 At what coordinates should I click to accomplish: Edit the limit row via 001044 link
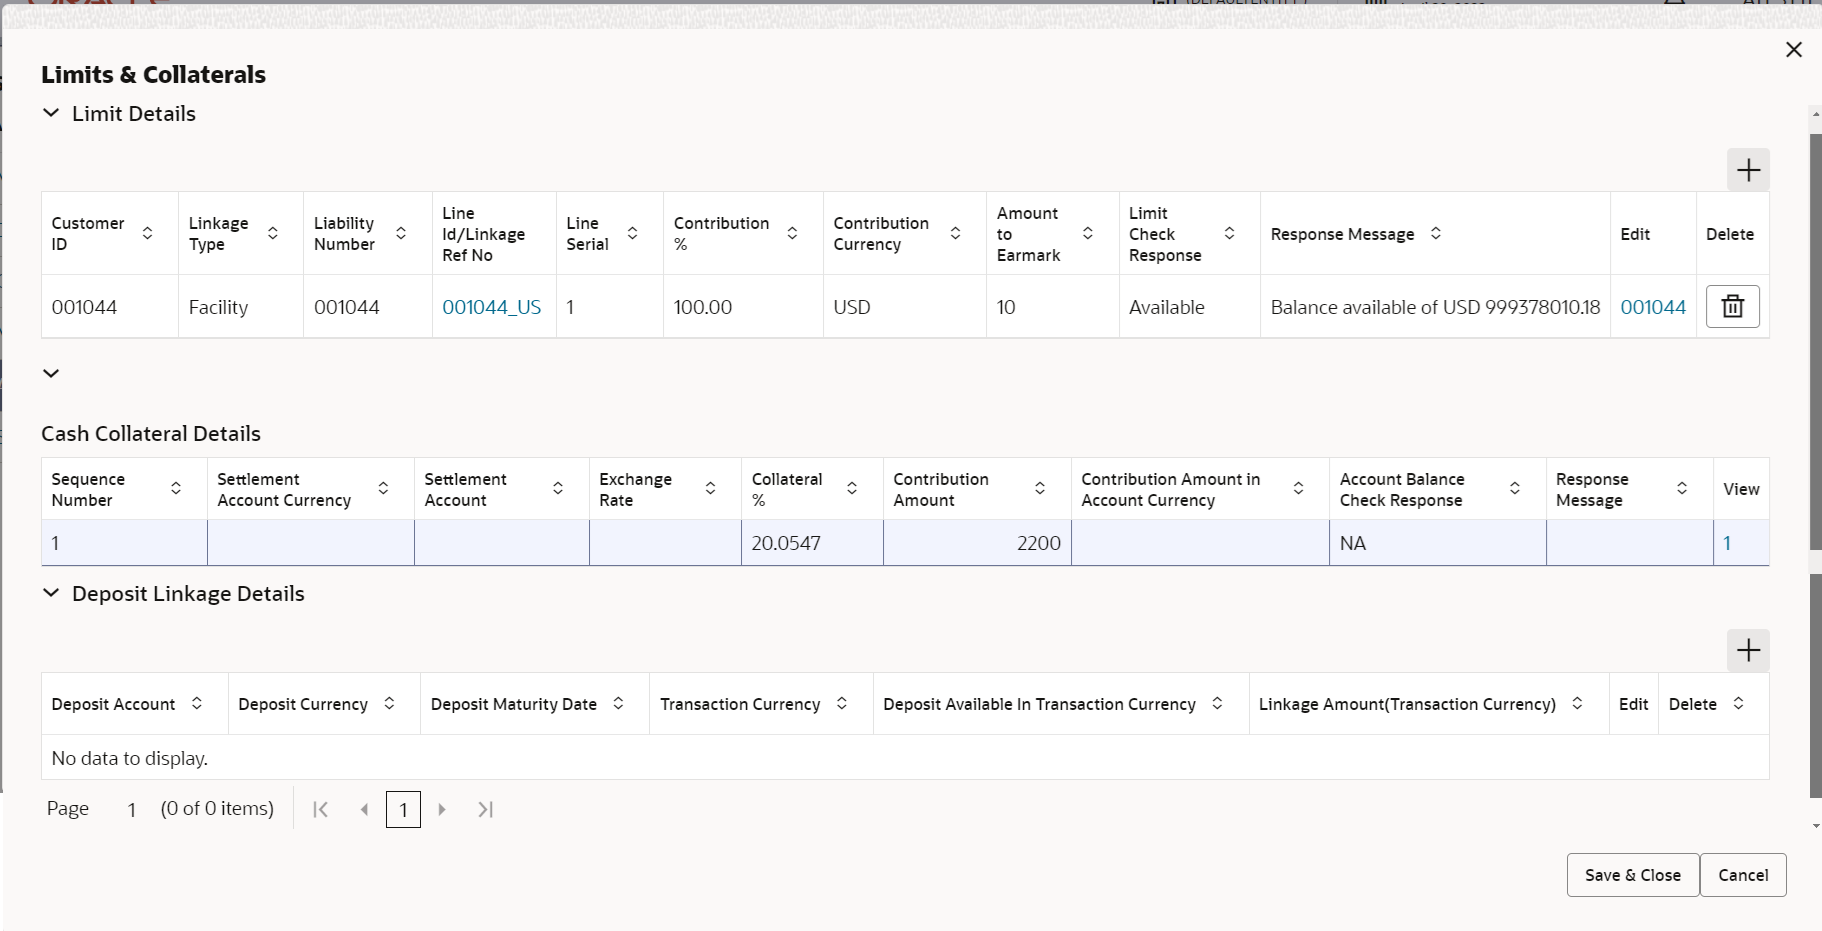pyautogui.click(x=1653, y=307)
